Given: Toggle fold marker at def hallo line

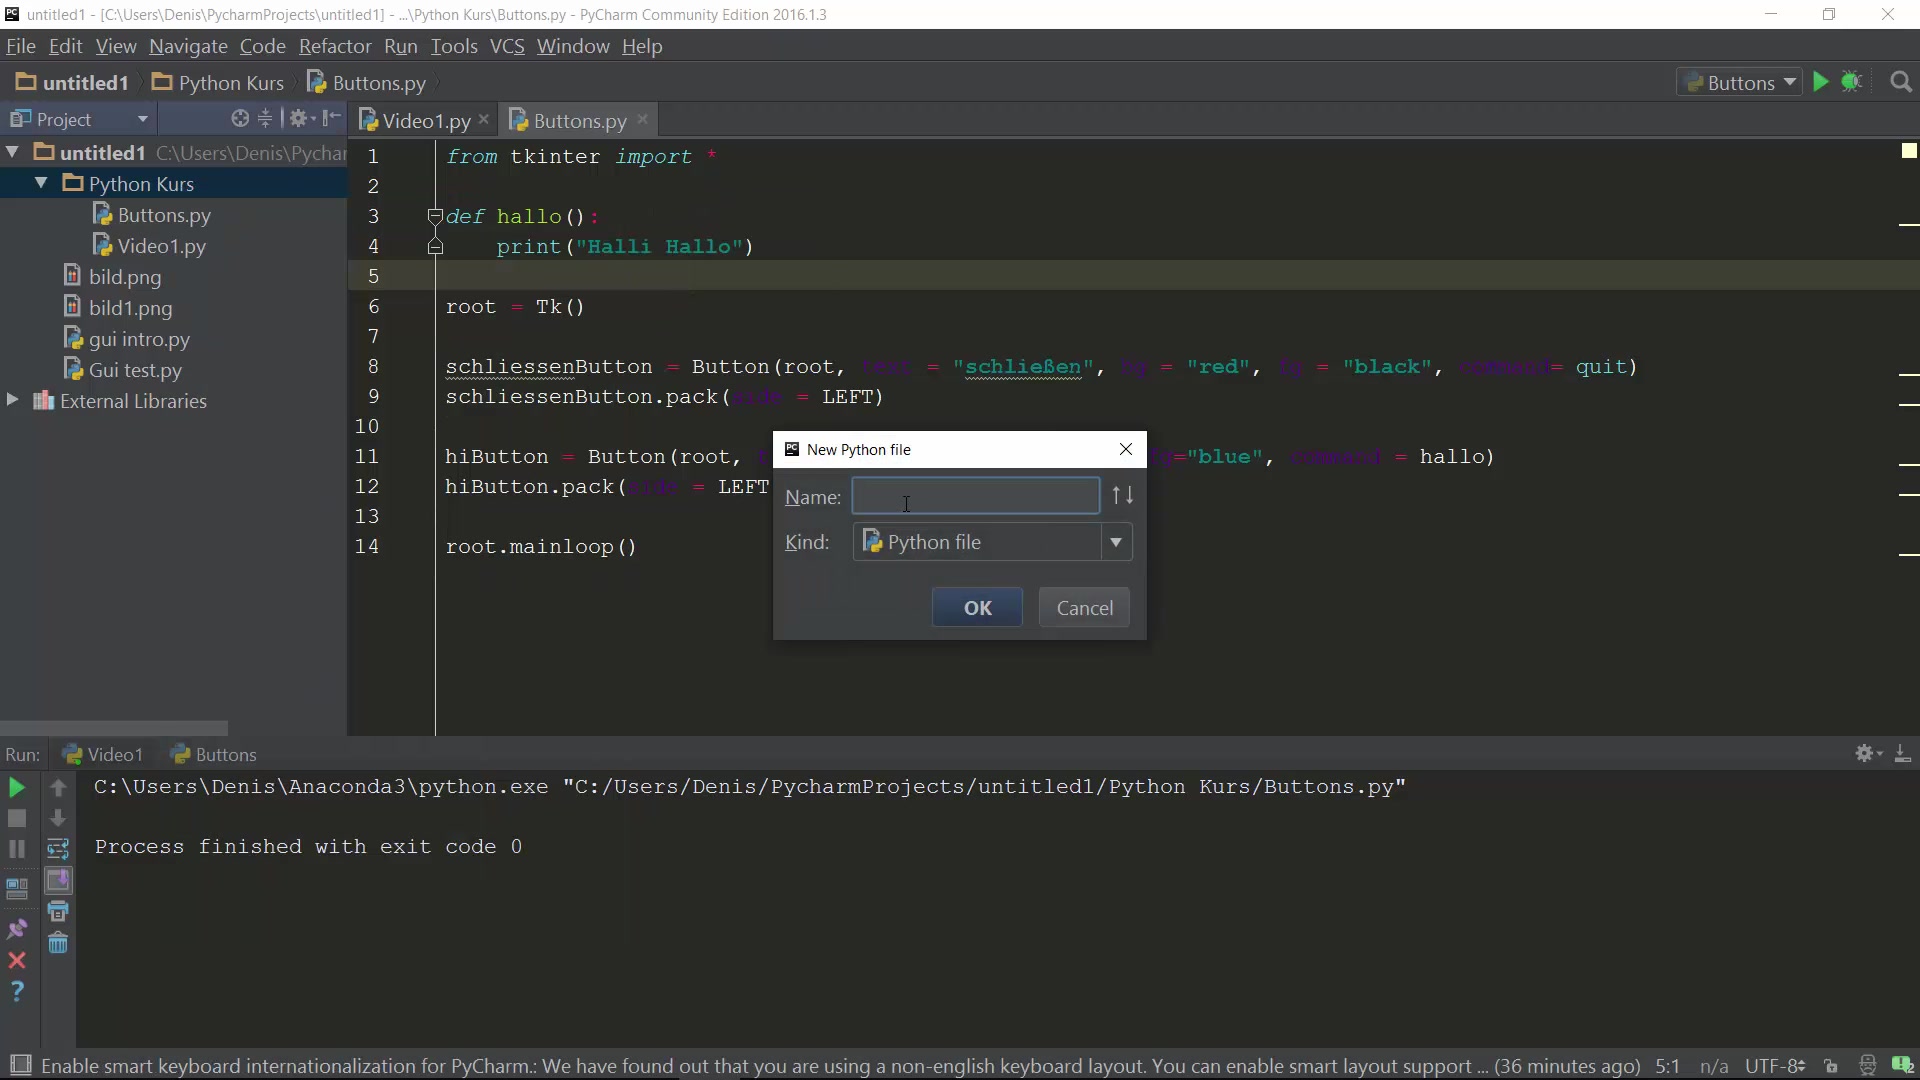Looking at the screenshot, I should tap(435, 216).
